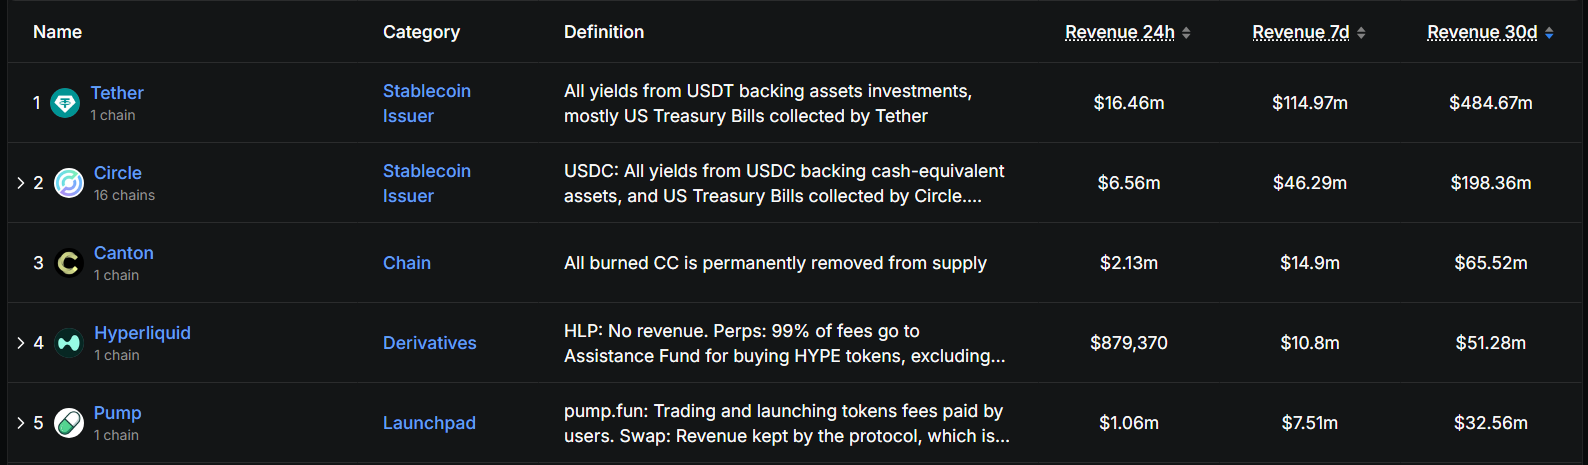Expand the Circle row chevron
The image size is (1588, 465).
[20, 183]
